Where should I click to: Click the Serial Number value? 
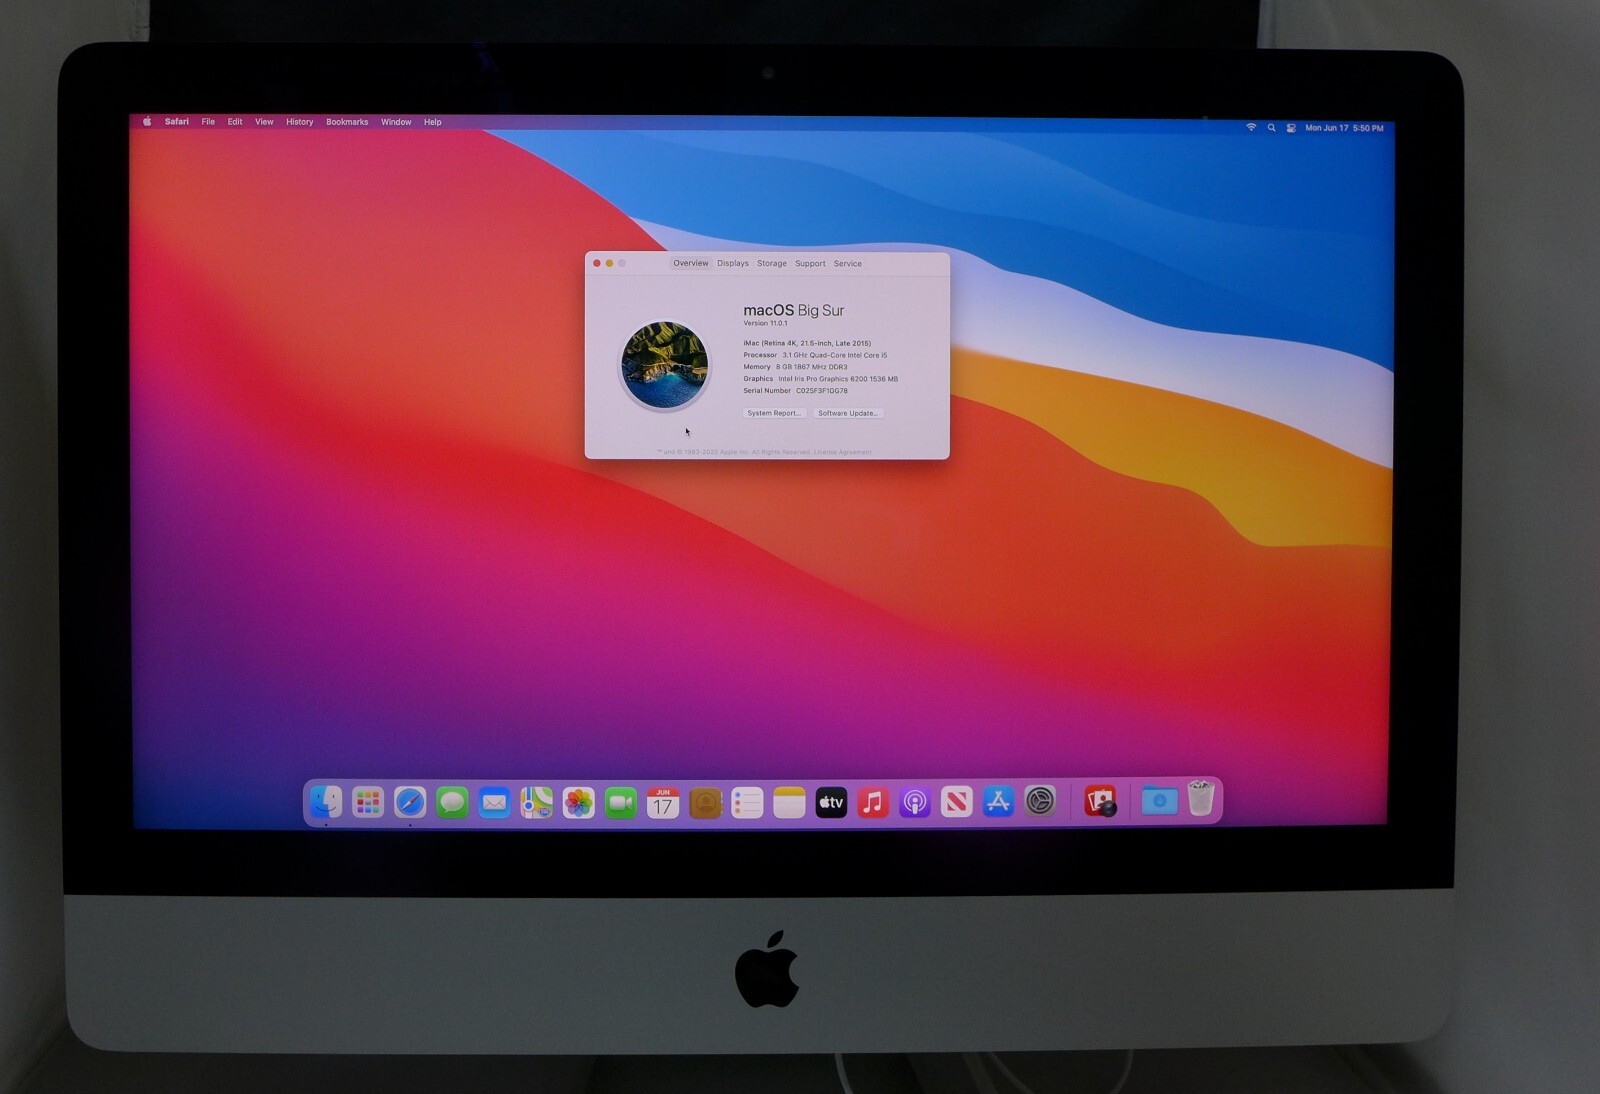pos(822,391)
